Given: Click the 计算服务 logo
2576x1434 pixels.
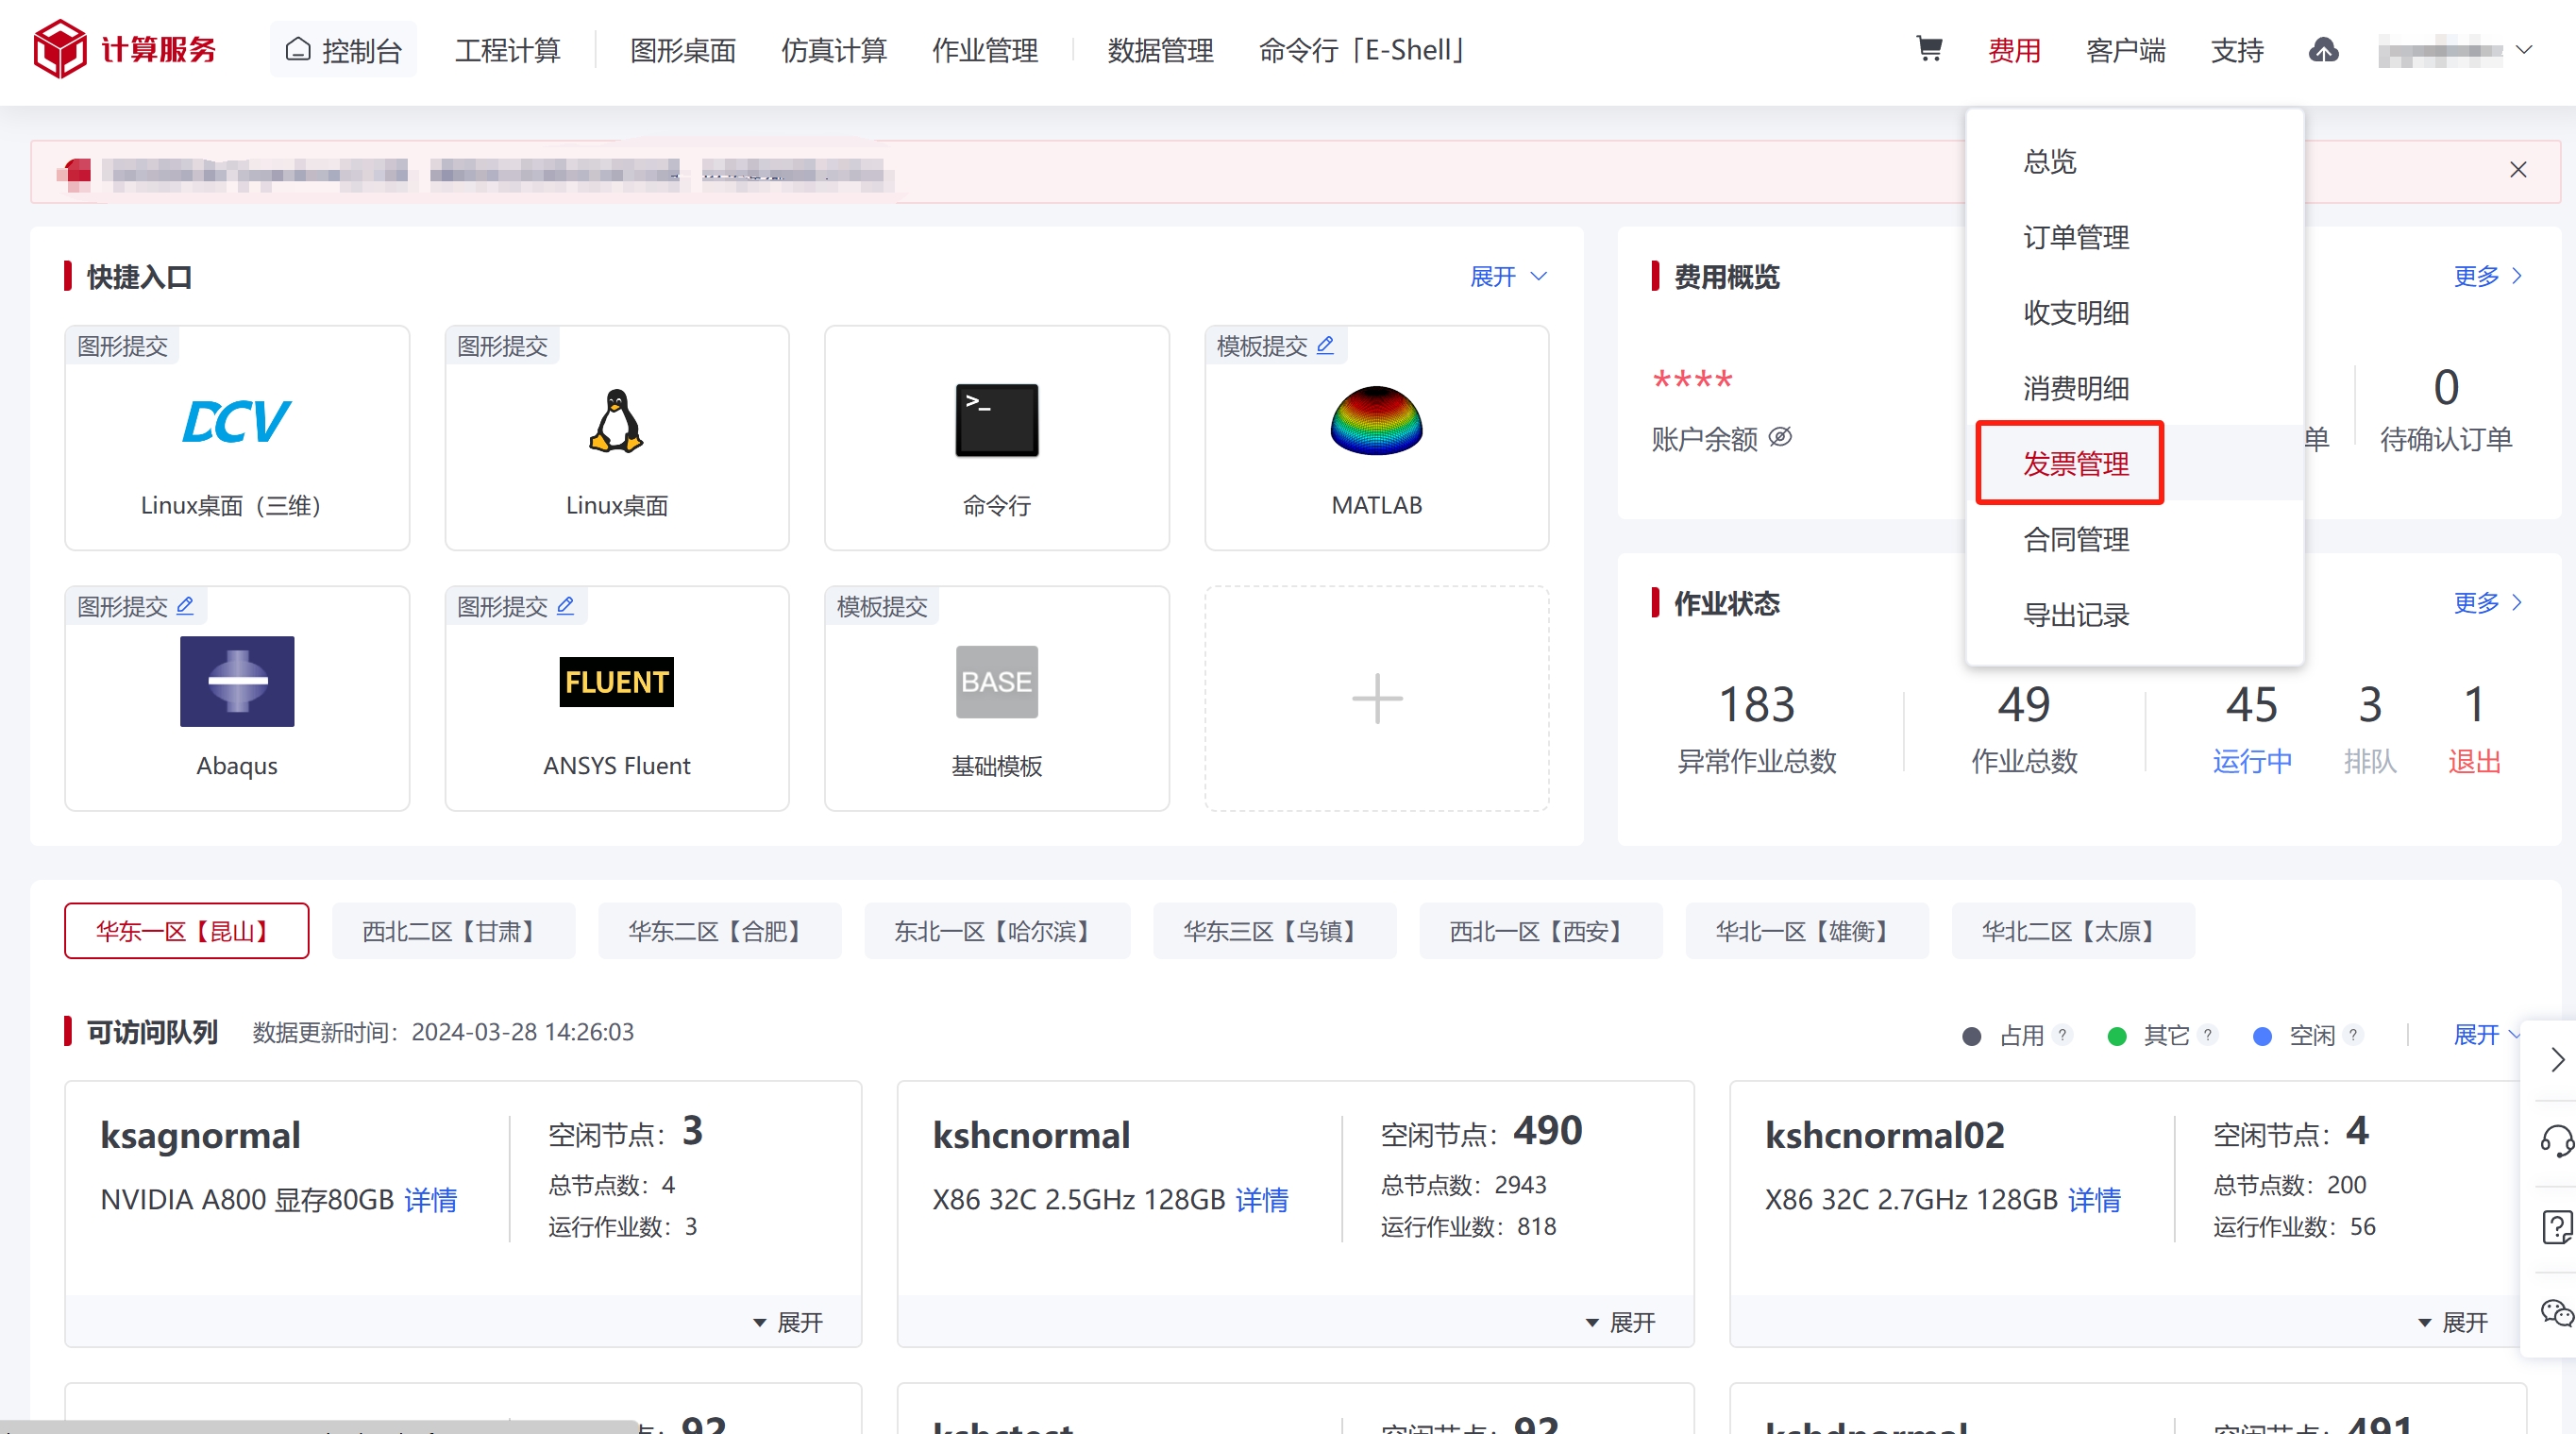Looking at the screenshot, I should 124,49.
